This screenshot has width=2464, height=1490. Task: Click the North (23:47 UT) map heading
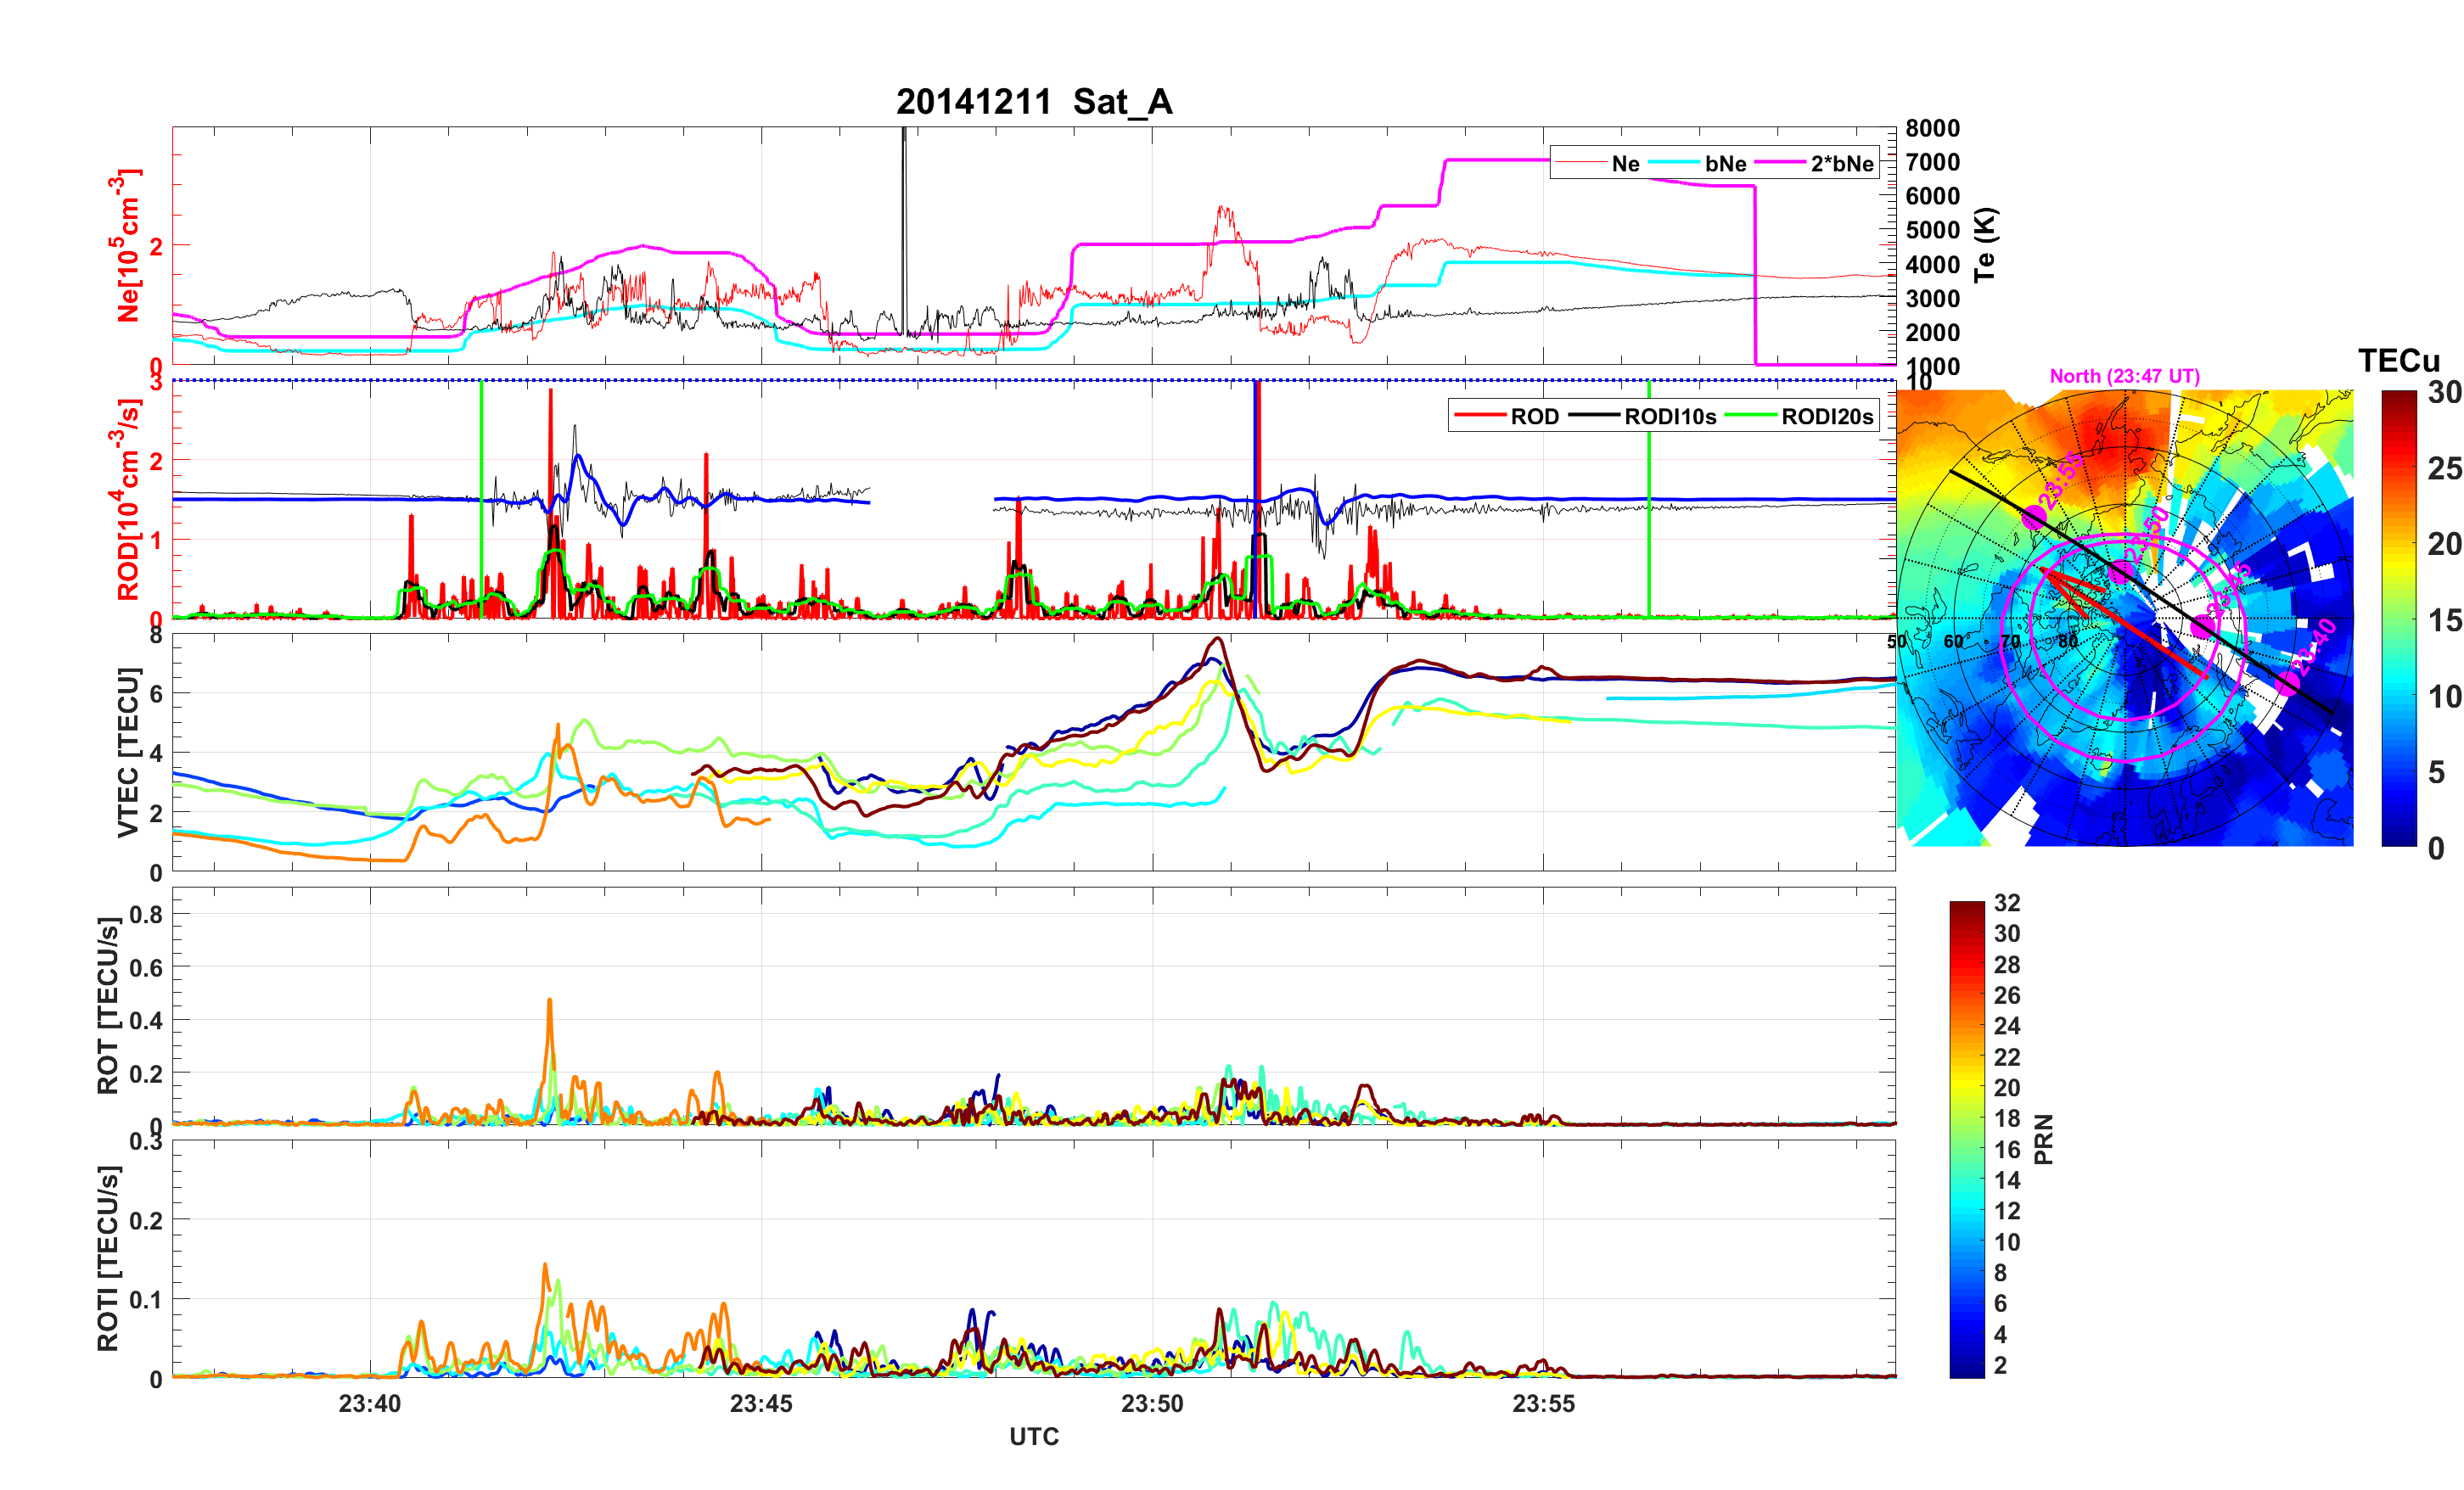(x=2124, y=376)
